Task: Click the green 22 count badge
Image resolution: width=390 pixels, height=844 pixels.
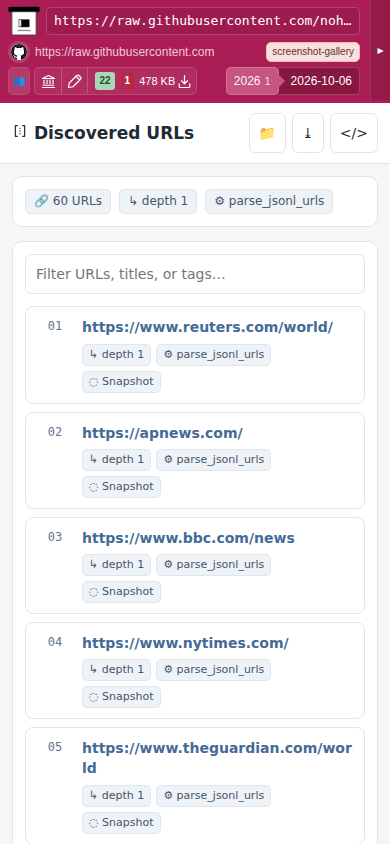Action: (105, 81)
